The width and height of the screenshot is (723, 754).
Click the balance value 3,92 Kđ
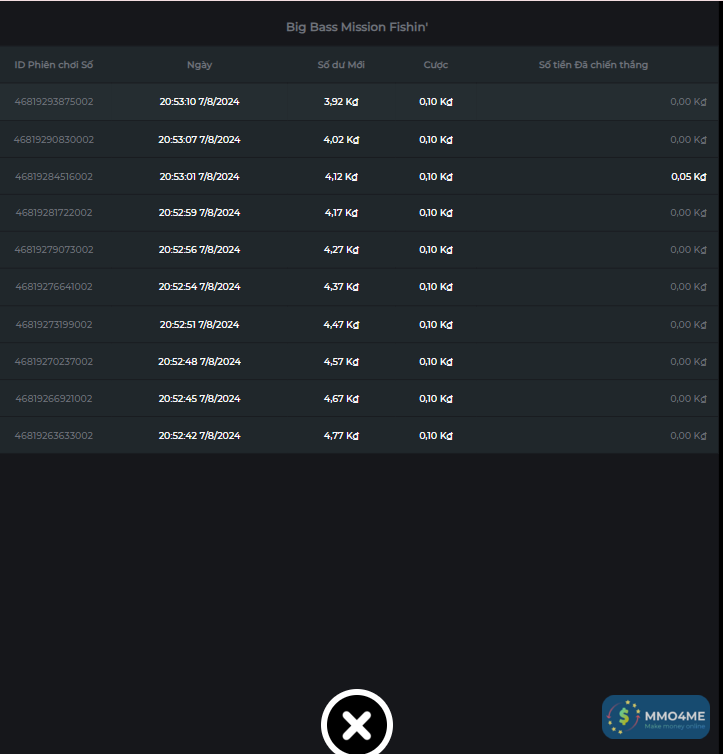point(341,101)
